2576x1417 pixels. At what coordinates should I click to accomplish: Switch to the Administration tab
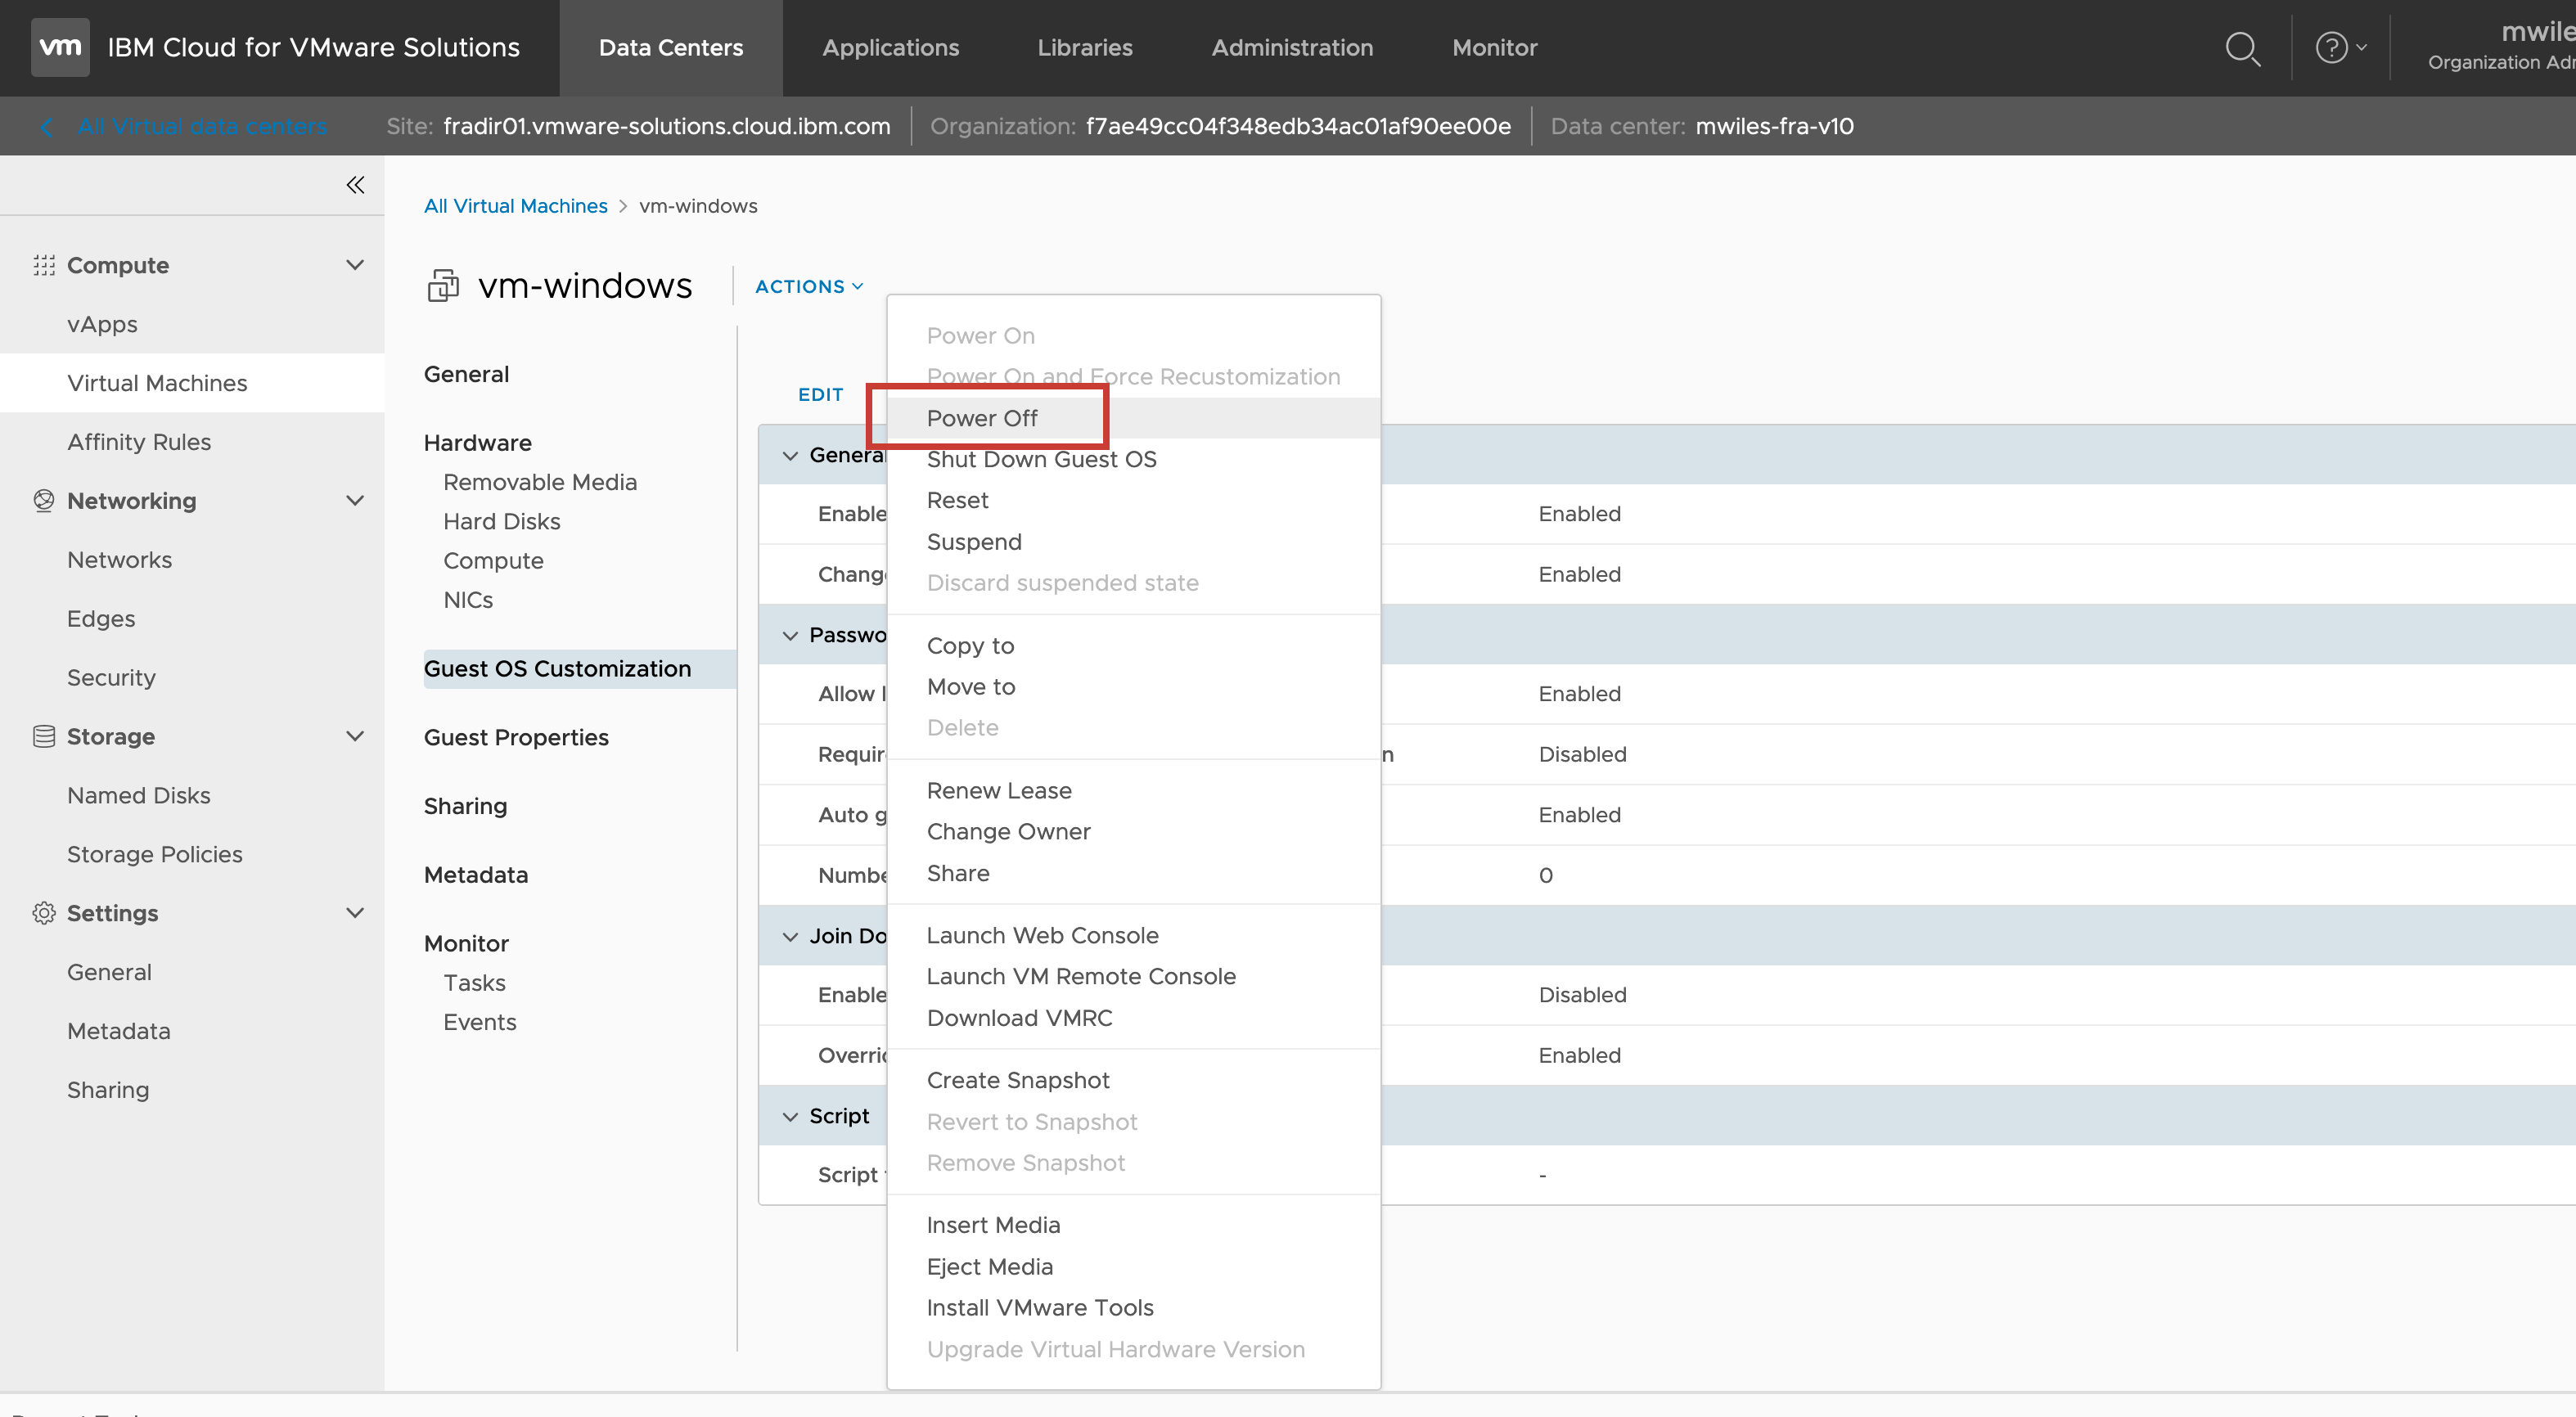[x=1291, y=48]
